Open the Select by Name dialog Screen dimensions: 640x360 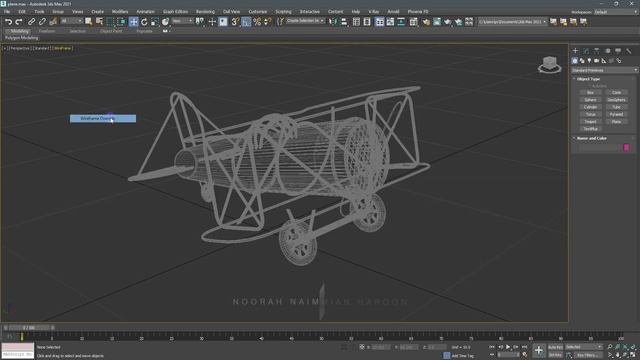(x=99, y=22)
